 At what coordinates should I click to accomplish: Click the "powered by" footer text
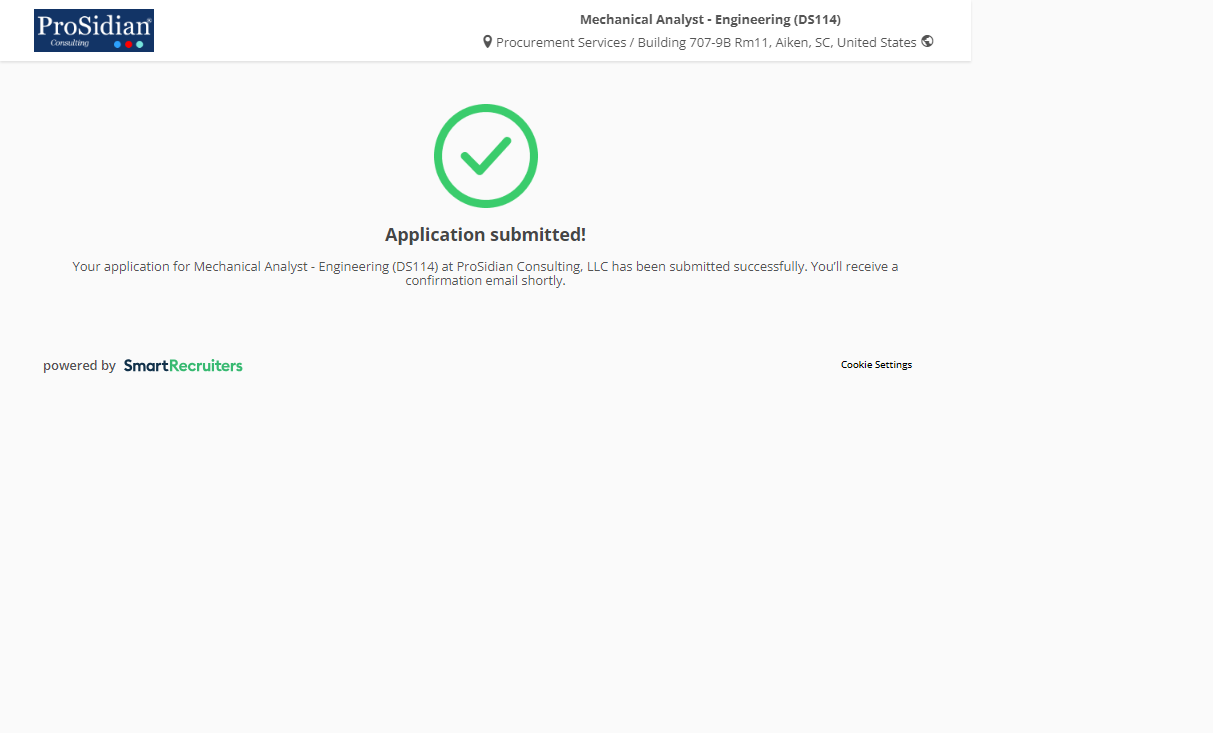79,366
